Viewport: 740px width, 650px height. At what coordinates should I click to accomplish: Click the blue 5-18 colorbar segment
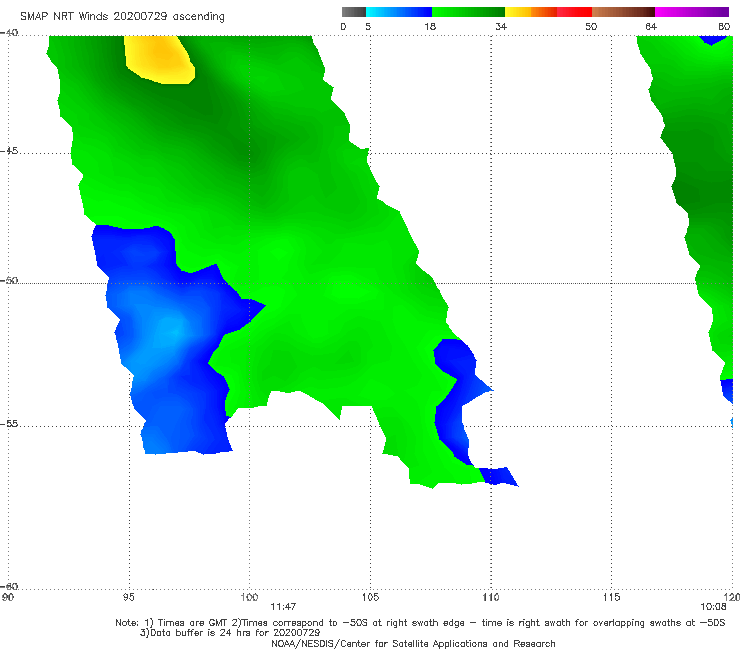[x=399, y=12]
